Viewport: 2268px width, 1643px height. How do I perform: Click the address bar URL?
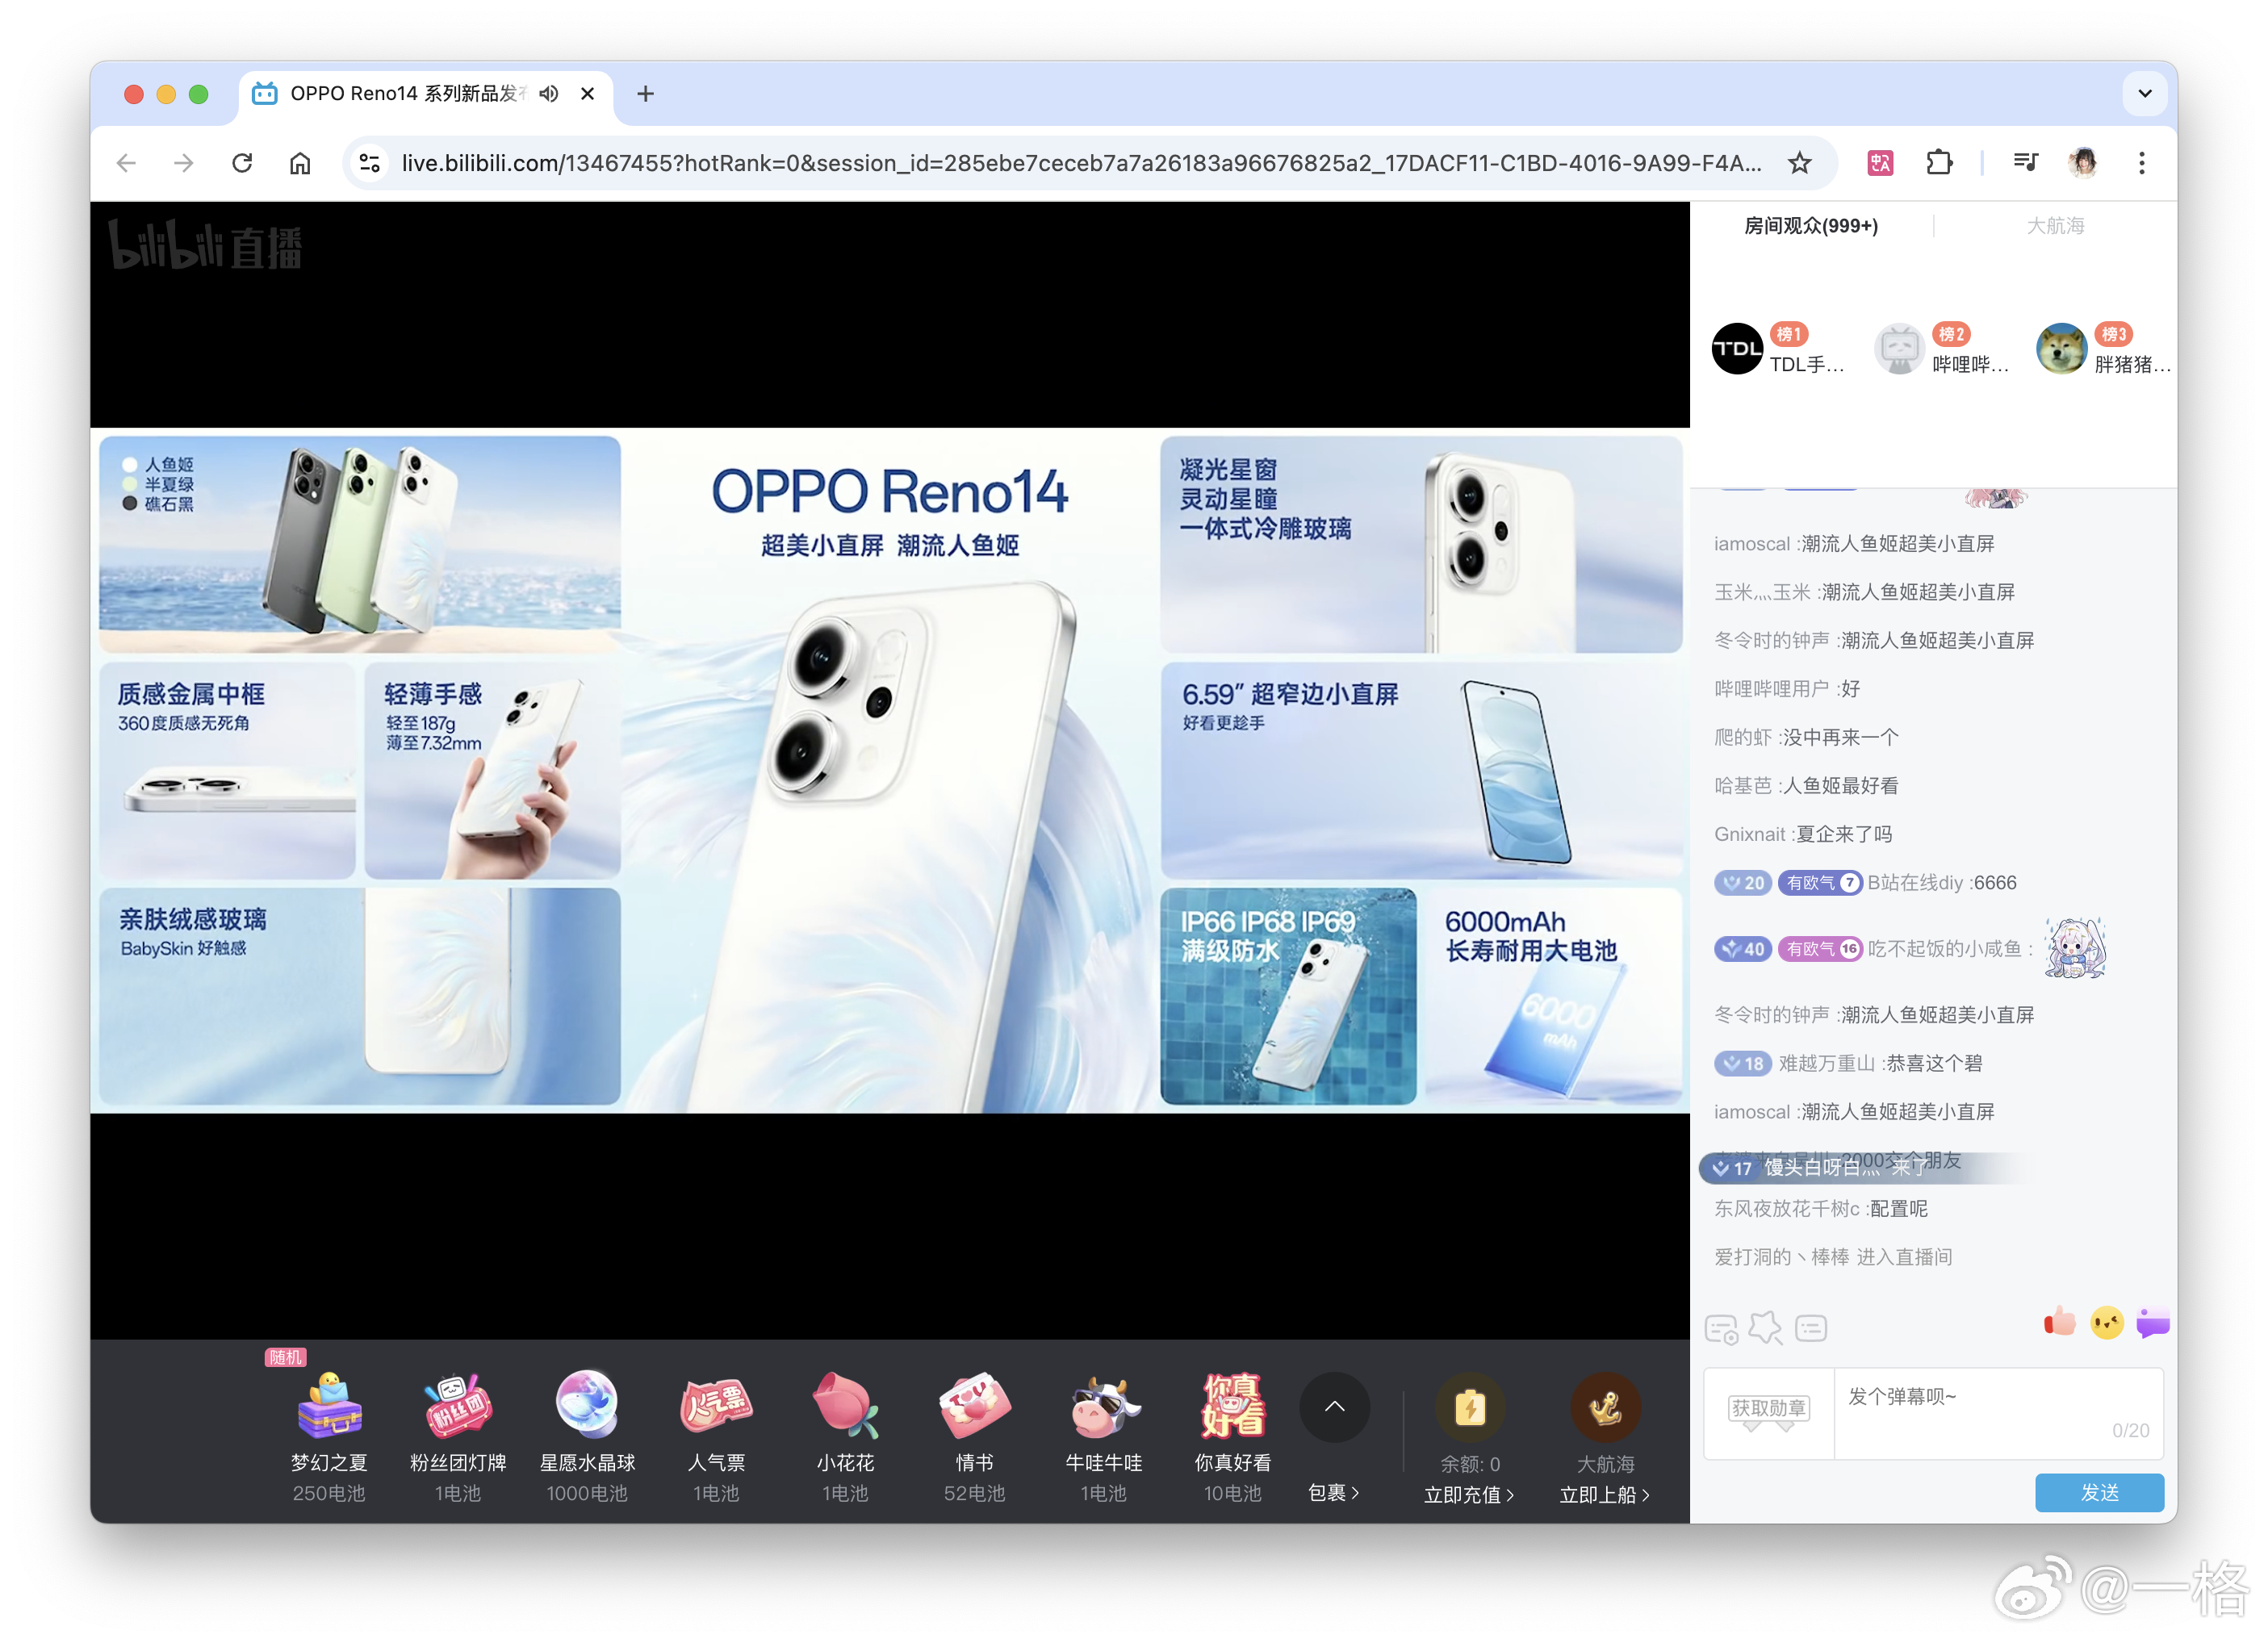click(x=1081, y=163)
